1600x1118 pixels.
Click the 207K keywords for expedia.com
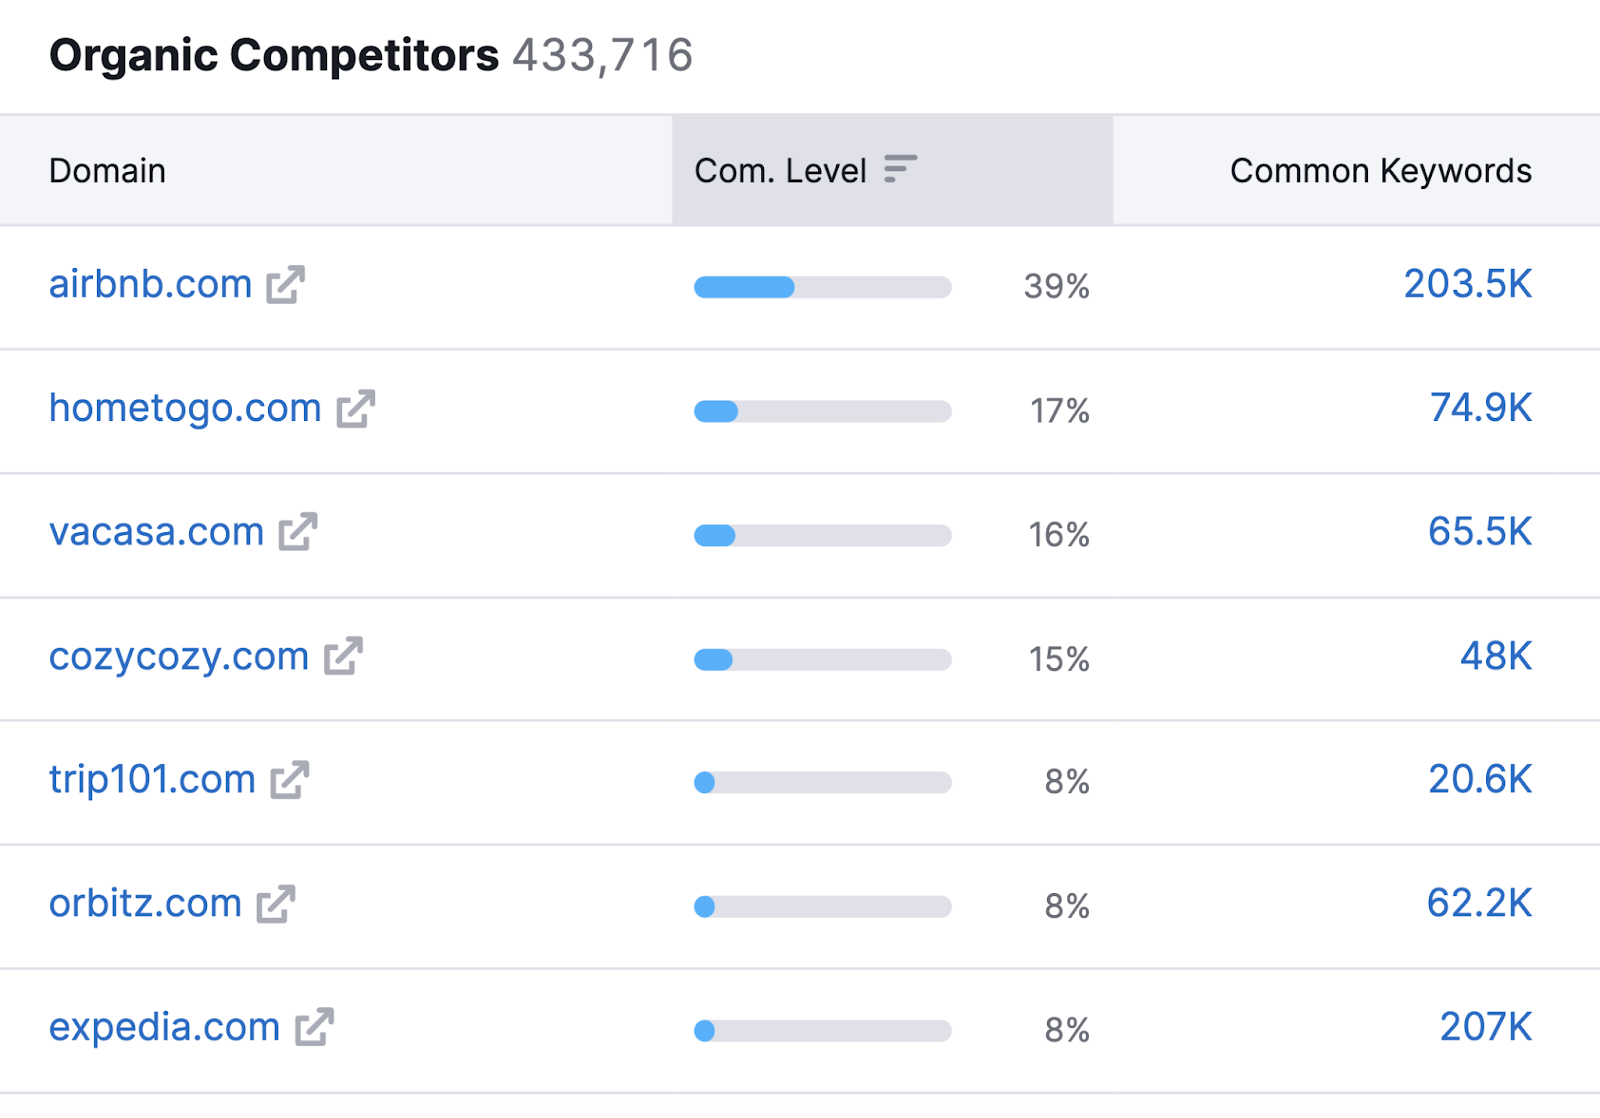(x=1485, y=1027)
